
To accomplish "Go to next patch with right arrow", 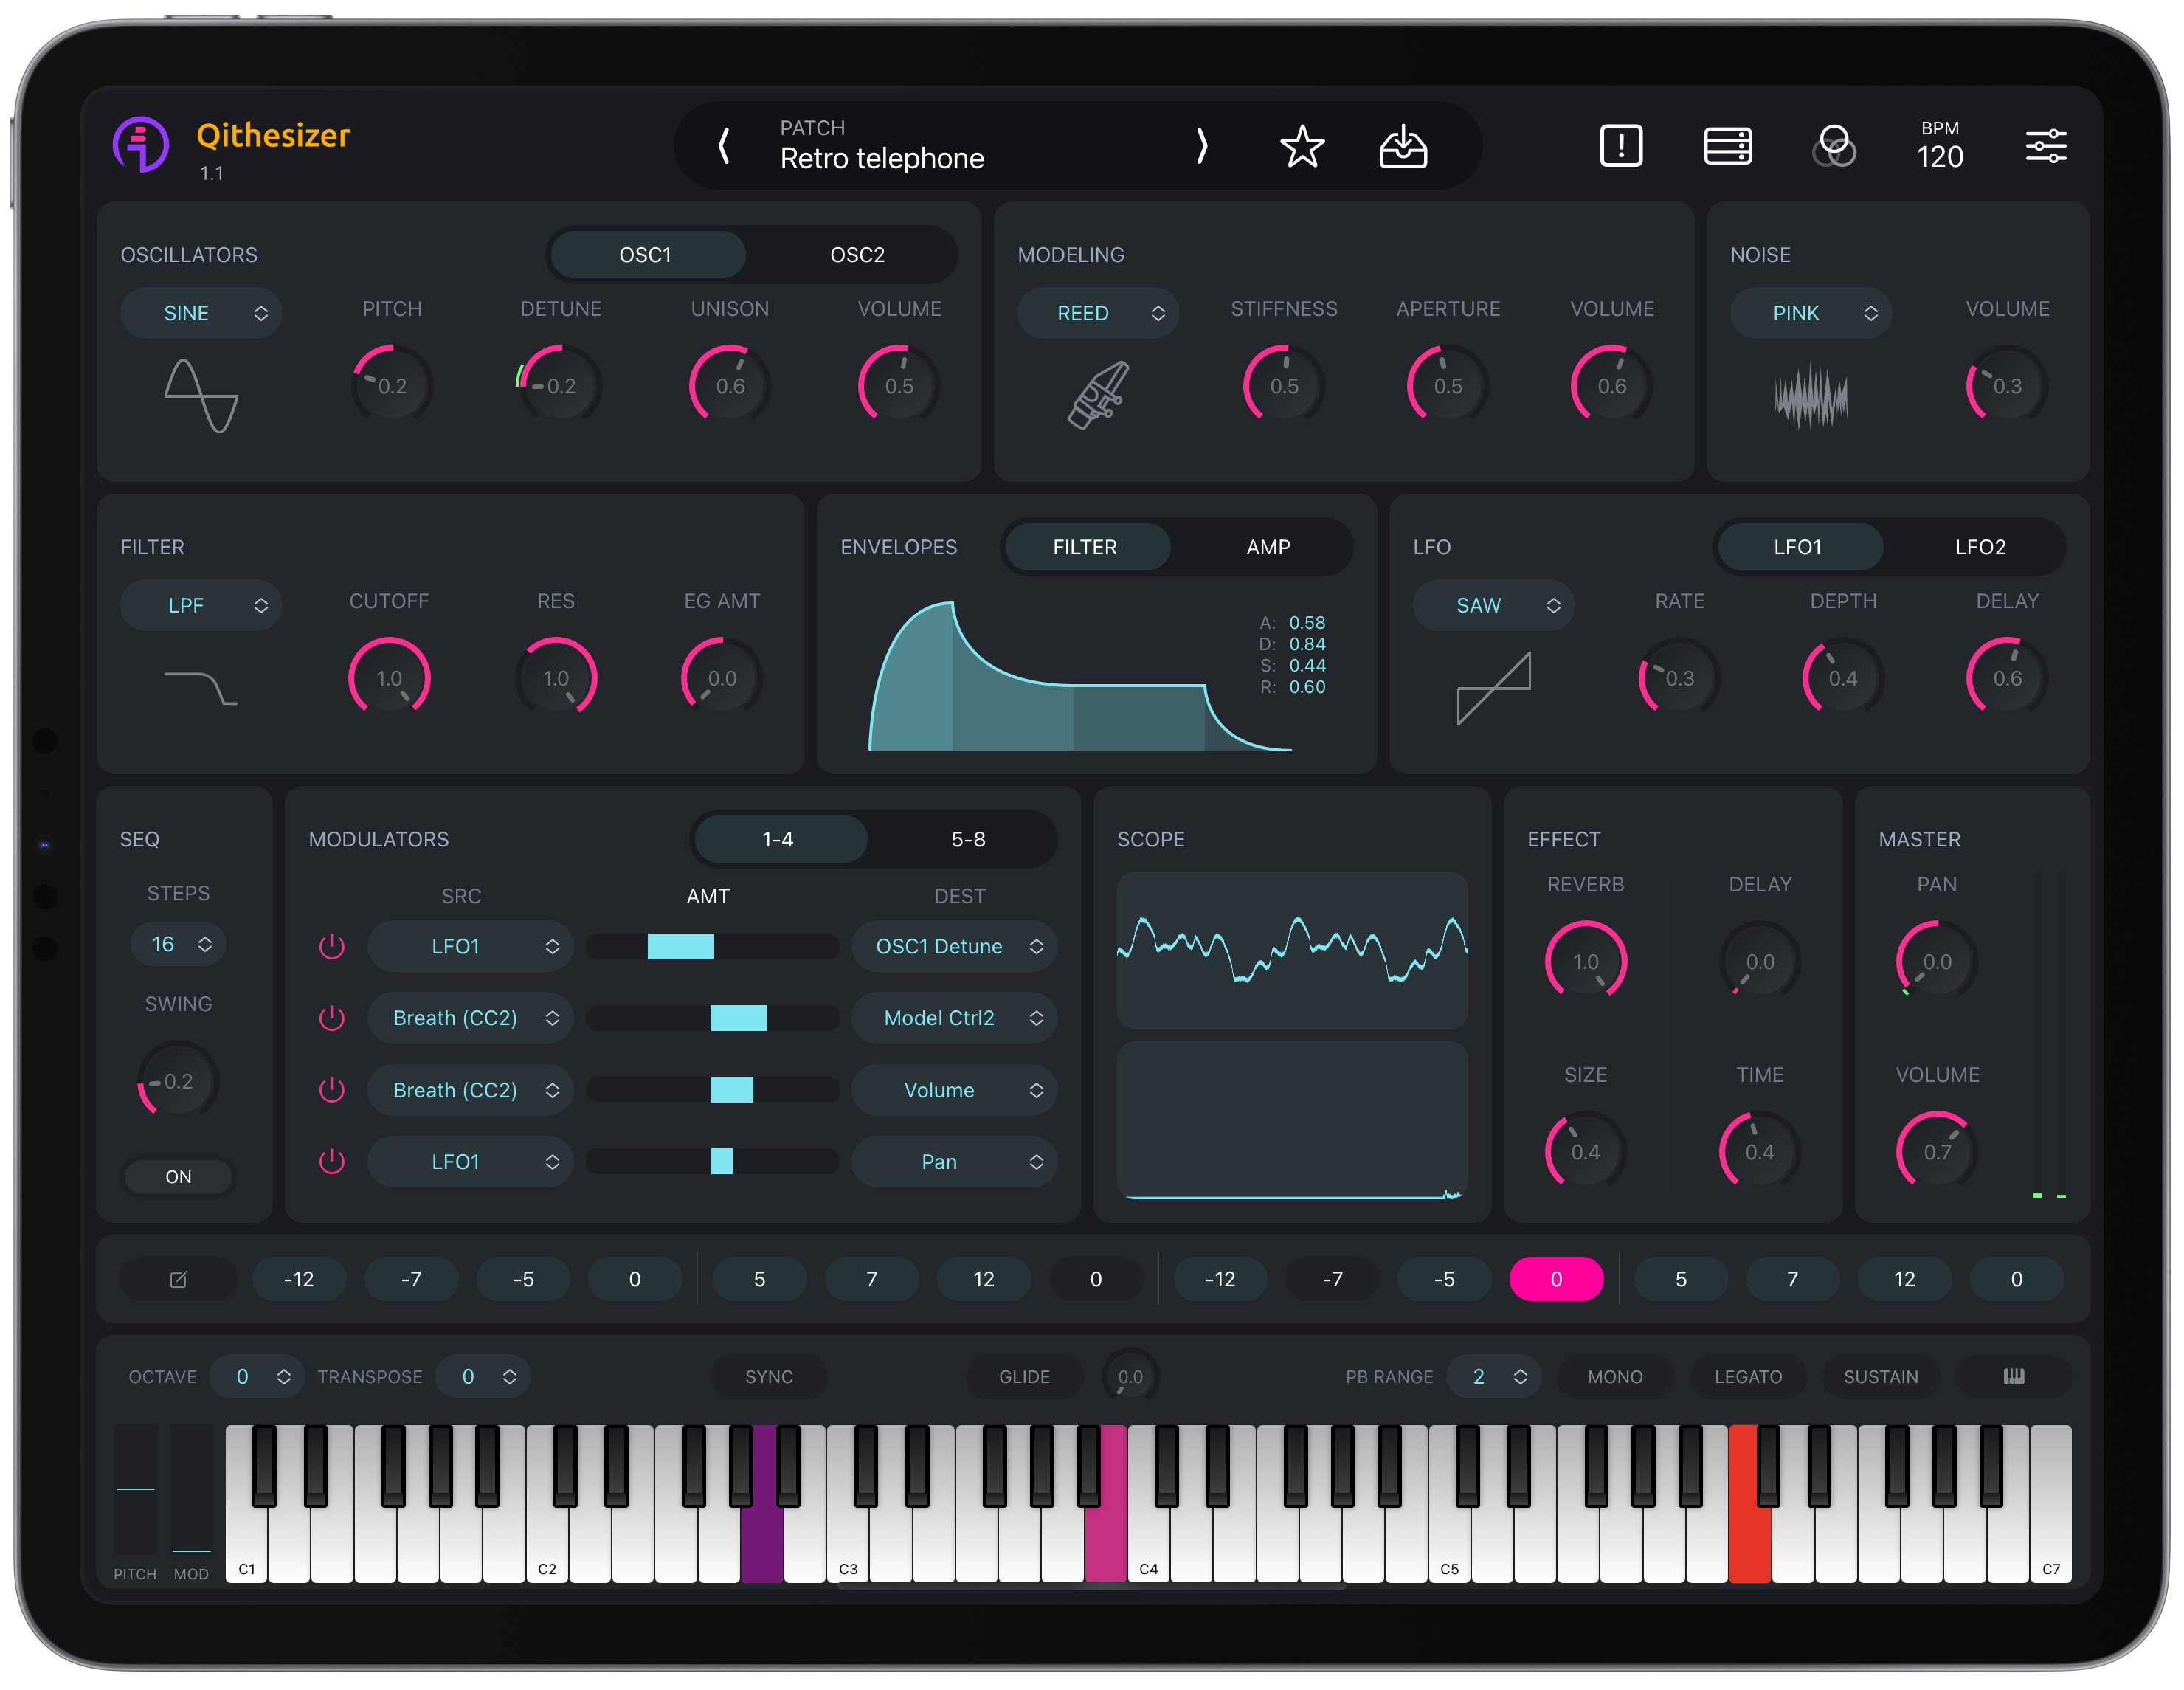I will tap(1201, 146).
